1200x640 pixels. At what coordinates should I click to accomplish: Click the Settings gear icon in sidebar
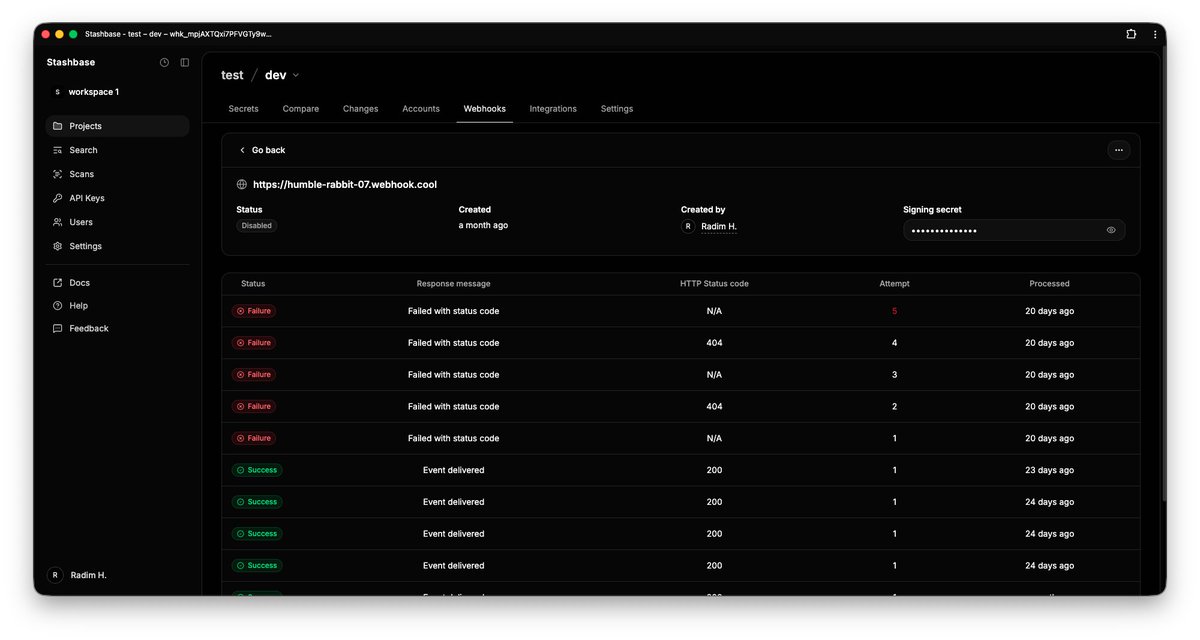click(58, 246)
